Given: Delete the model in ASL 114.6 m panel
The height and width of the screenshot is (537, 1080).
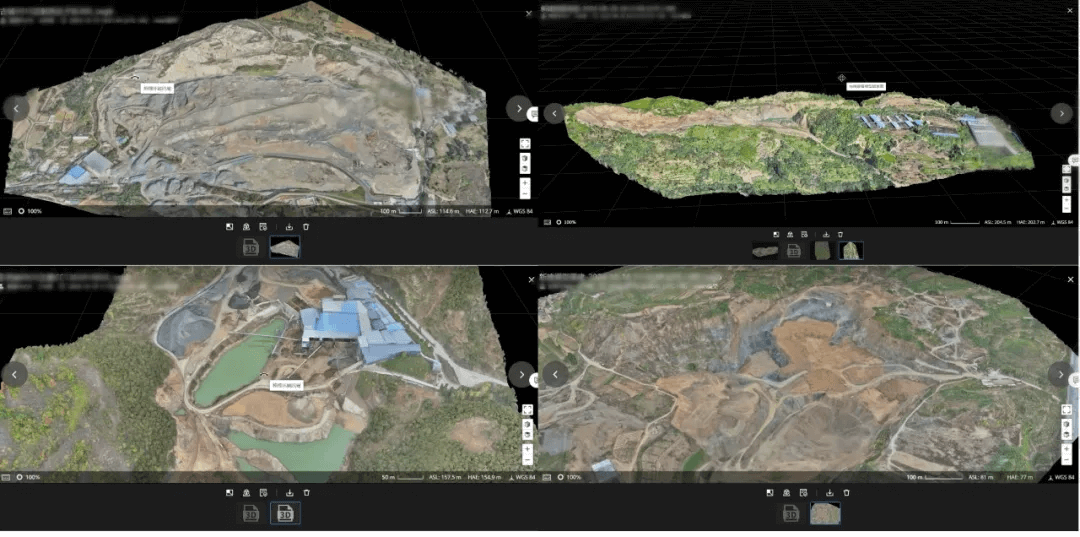Looking at the screenshot, I should [x=306, y=227].
